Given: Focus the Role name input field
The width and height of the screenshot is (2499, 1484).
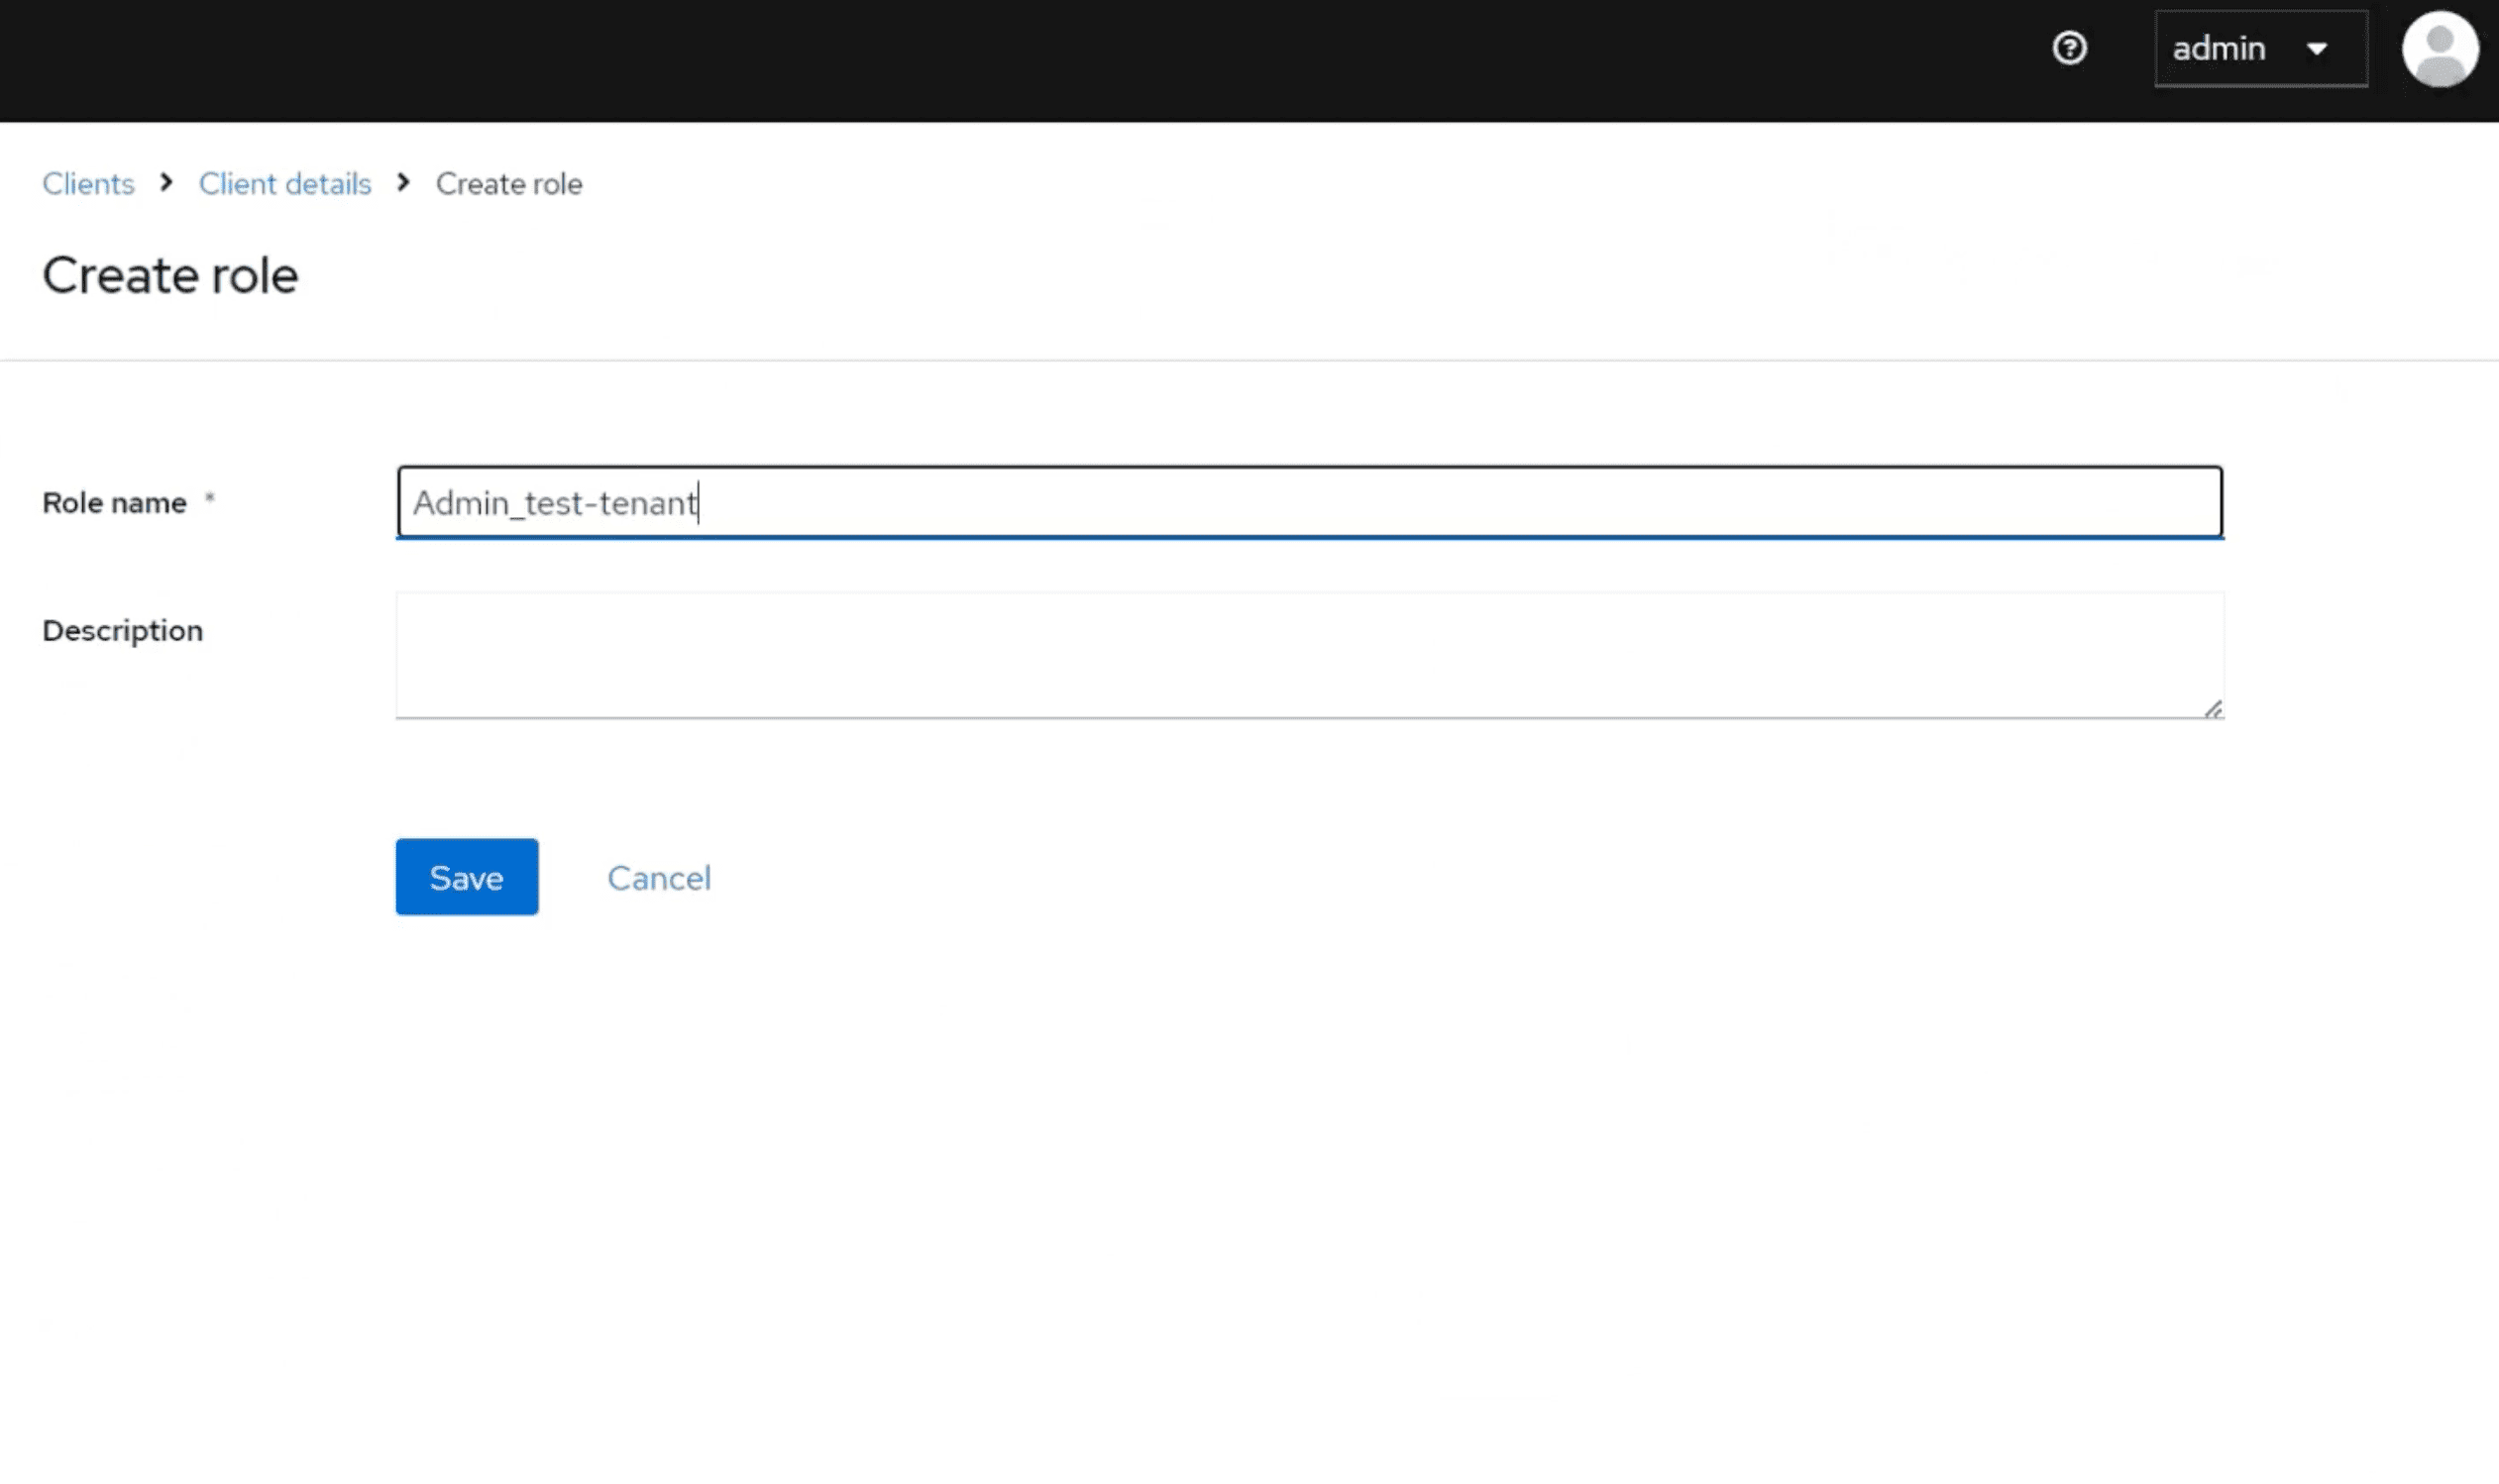Looking at the screenshot, I should click(x=1308, y=502).
